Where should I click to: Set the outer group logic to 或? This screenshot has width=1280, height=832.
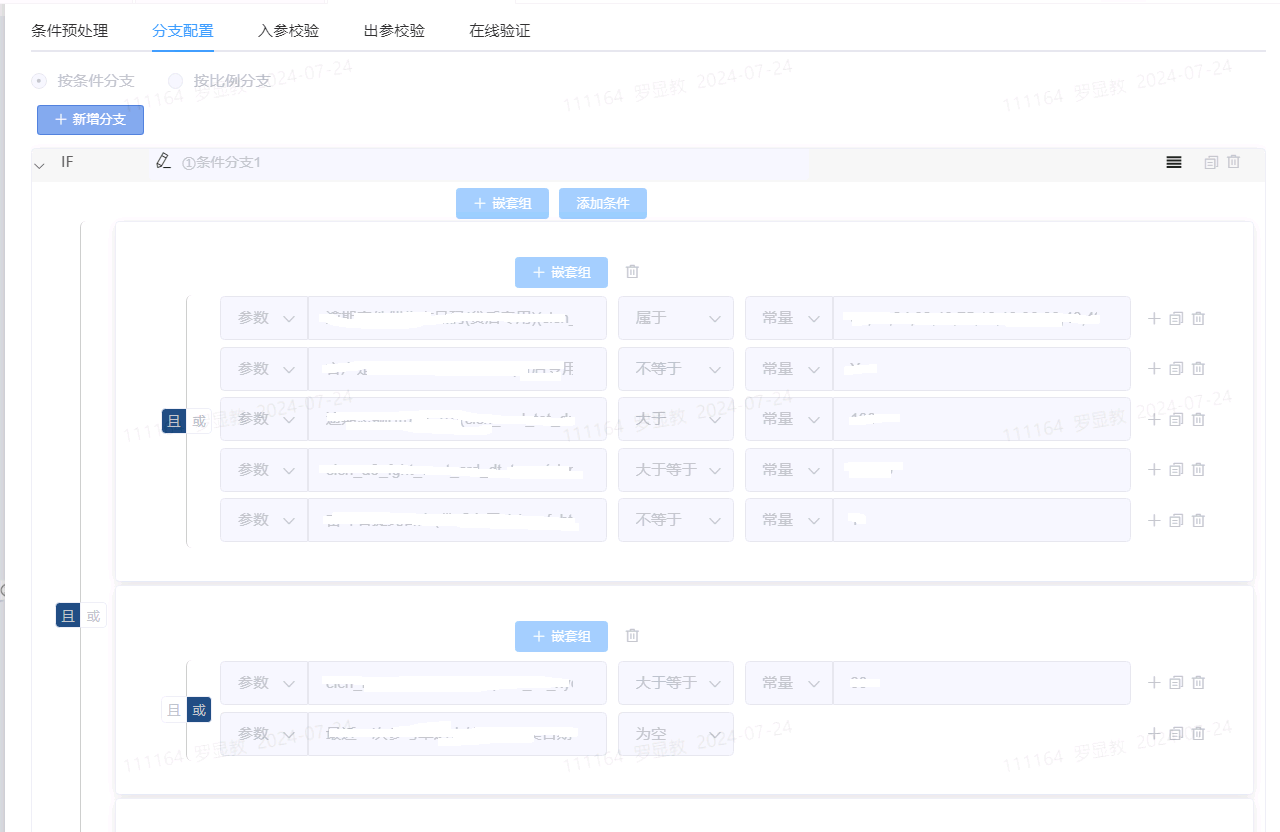(93, 616)
